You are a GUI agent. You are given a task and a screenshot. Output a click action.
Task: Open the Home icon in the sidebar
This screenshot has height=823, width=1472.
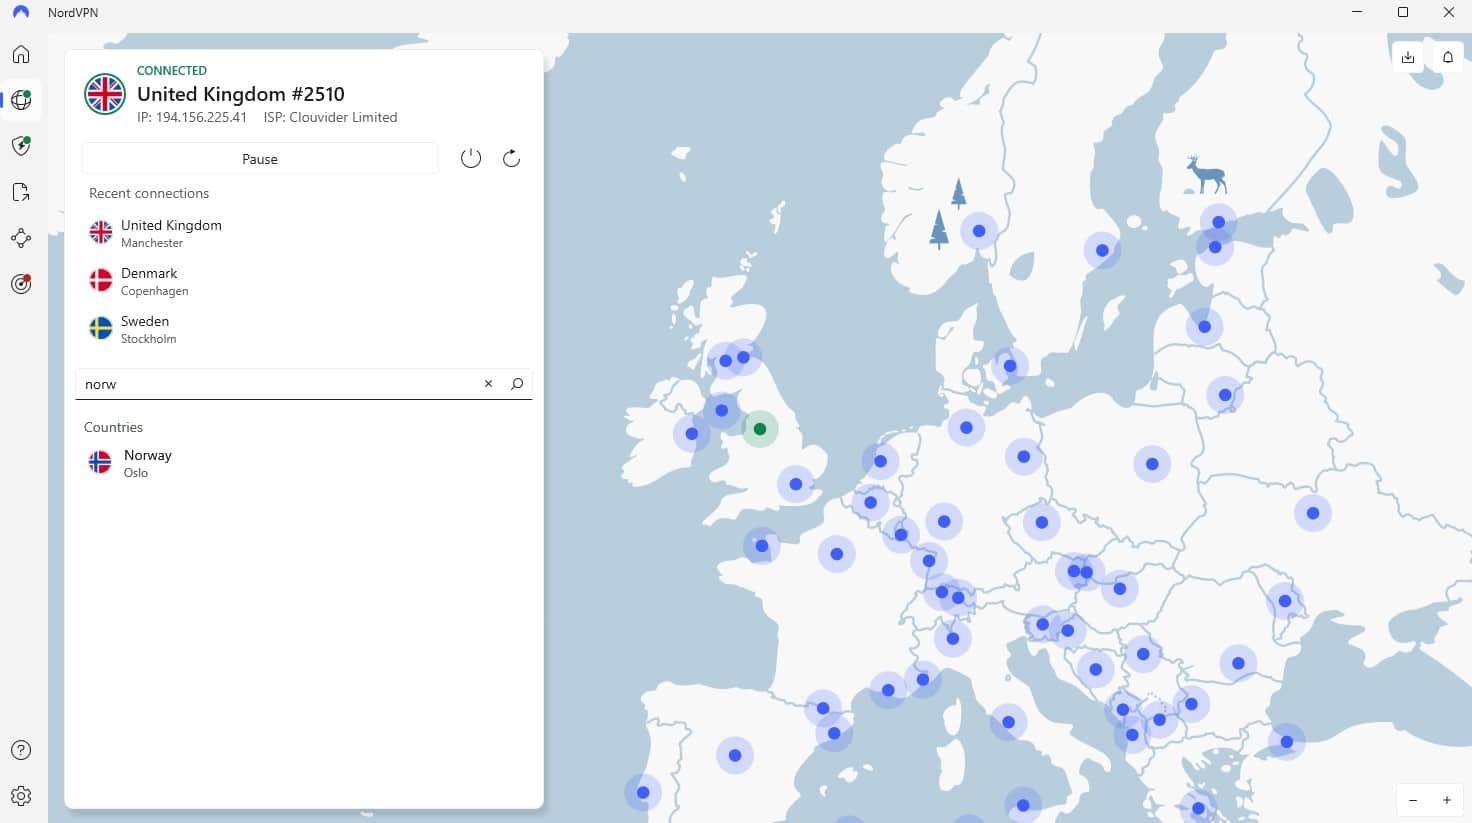(x=21, y=54)
